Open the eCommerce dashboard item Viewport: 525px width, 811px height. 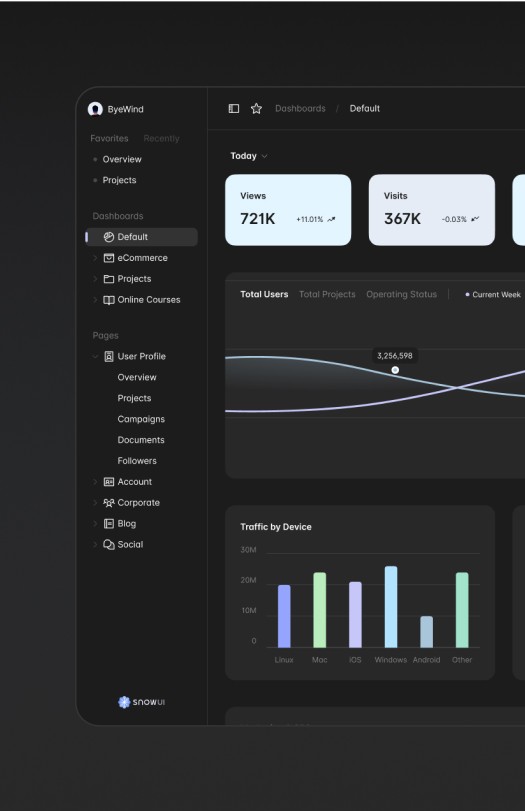[142, 258]
